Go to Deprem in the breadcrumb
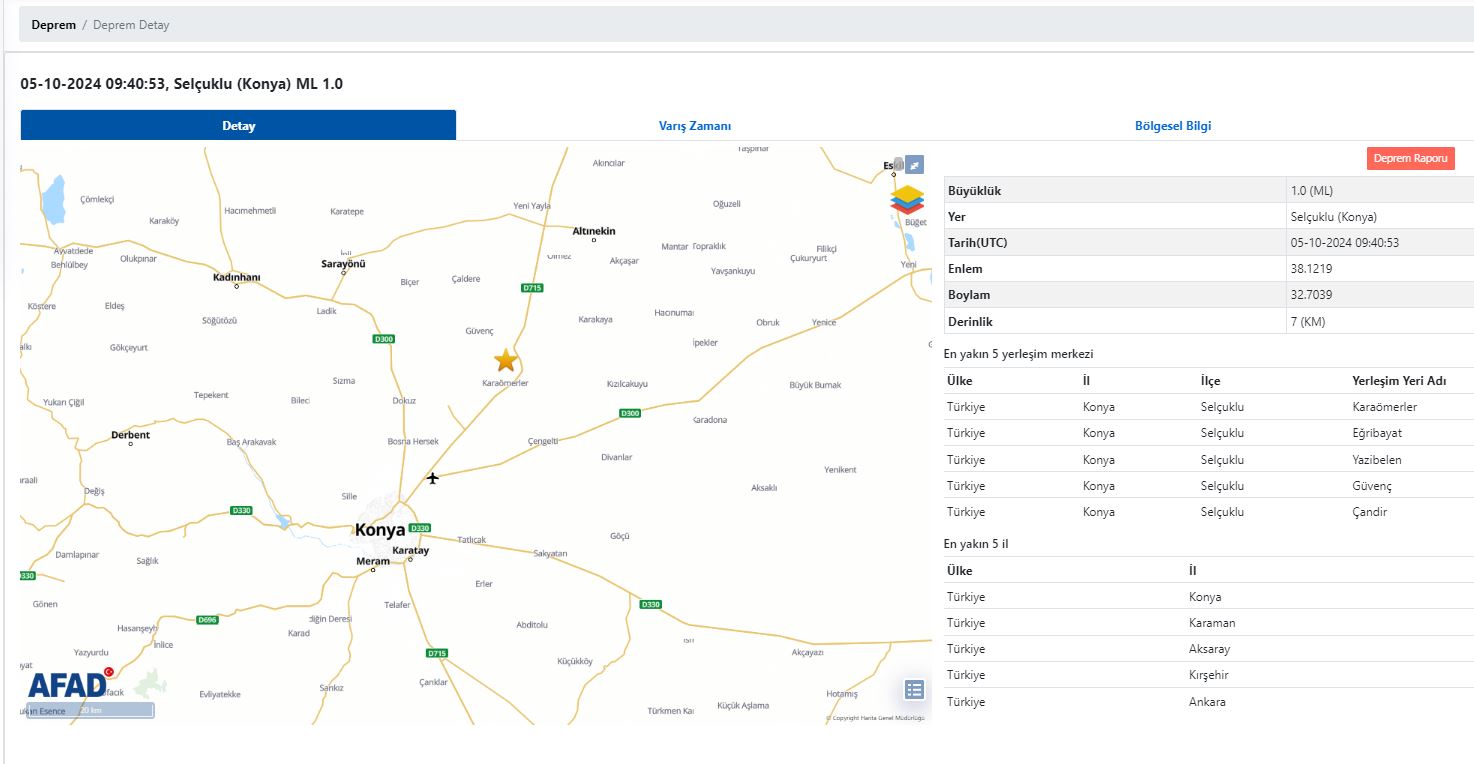 tap(53, 25)
